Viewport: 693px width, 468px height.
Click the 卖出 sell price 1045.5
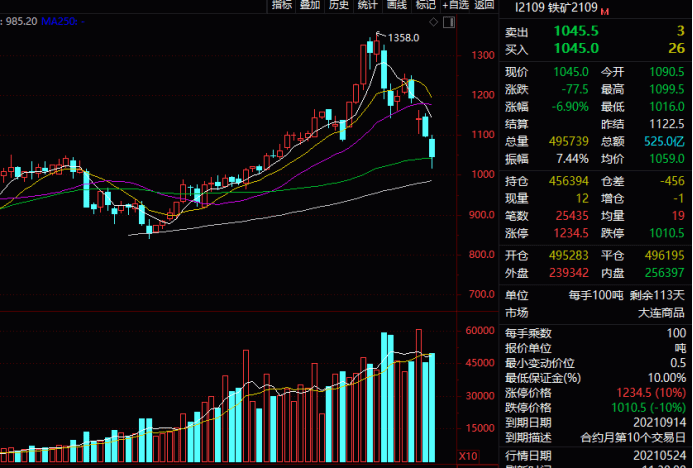point(577,31)
